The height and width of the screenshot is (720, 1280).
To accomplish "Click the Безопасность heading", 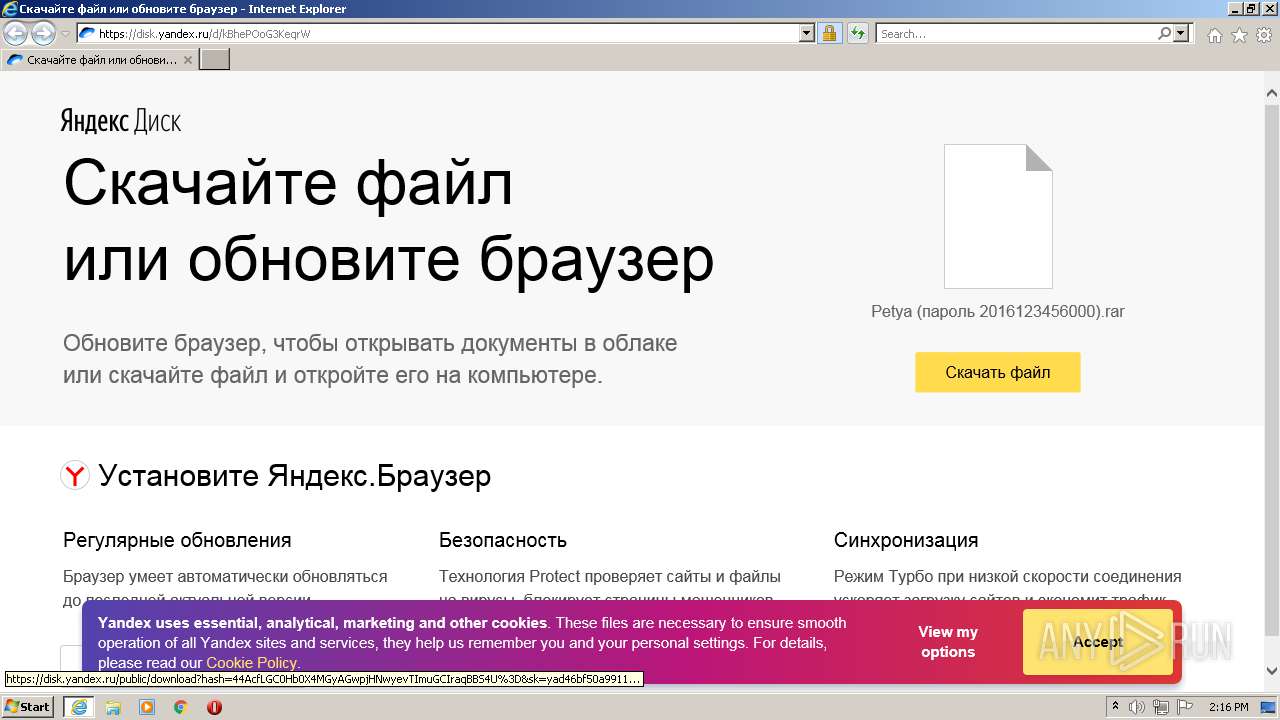I will (503, 540).
